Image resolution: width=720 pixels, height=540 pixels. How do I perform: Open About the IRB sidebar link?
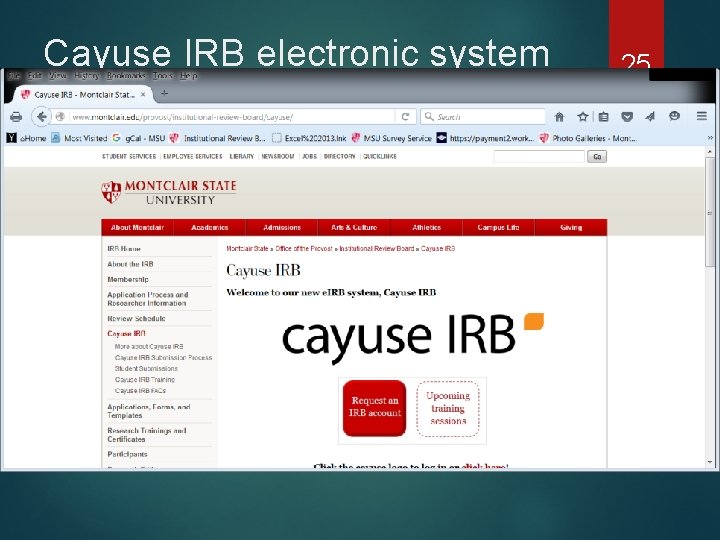pyautogui.click(x=130, y=264)
